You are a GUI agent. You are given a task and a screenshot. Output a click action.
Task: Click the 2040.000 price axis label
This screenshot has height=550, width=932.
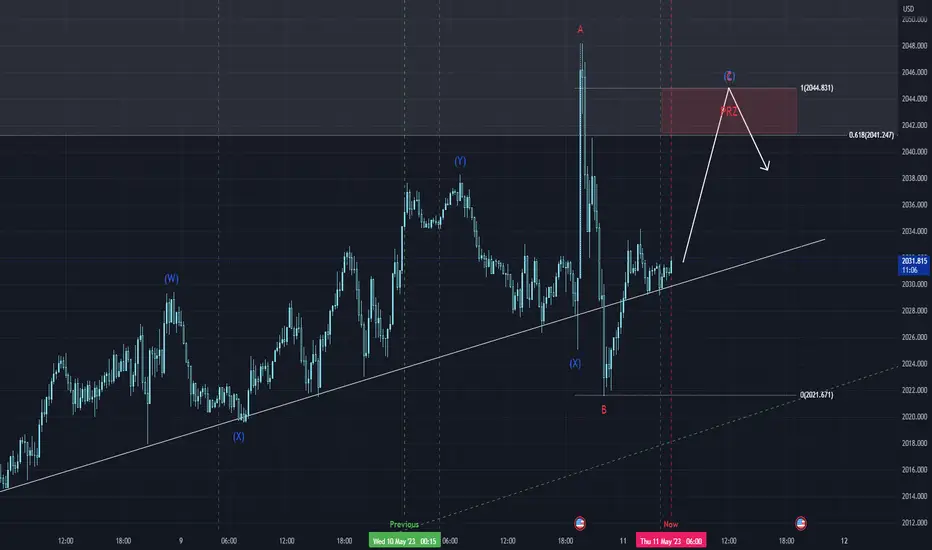coord(914,152)
